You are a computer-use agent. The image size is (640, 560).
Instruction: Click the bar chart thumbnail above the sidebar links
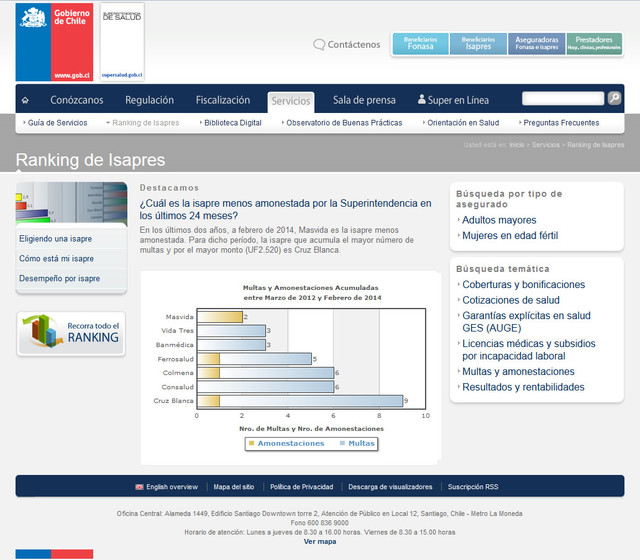(71, 202)
